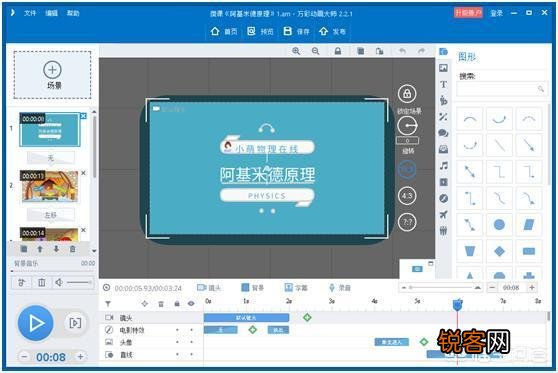Open the speech bubble library icon

[443, 133]
